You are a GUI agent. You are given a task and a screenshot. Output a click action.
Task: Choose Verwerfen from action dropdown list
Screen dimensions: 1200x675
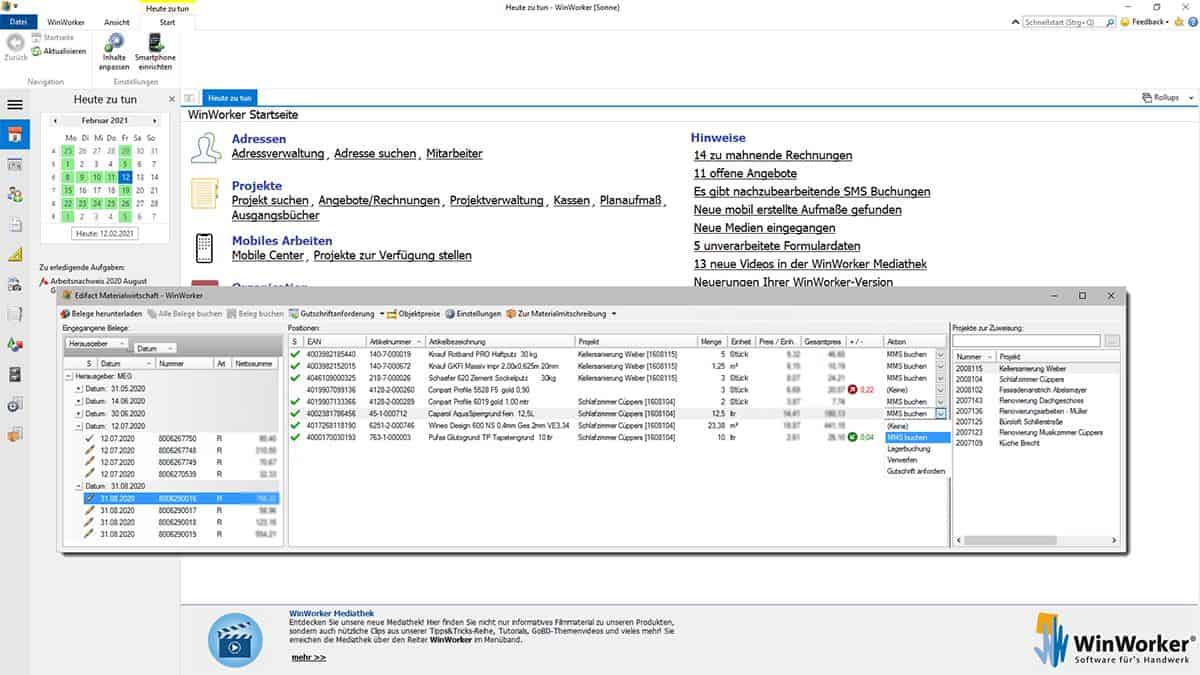[915, 459]
